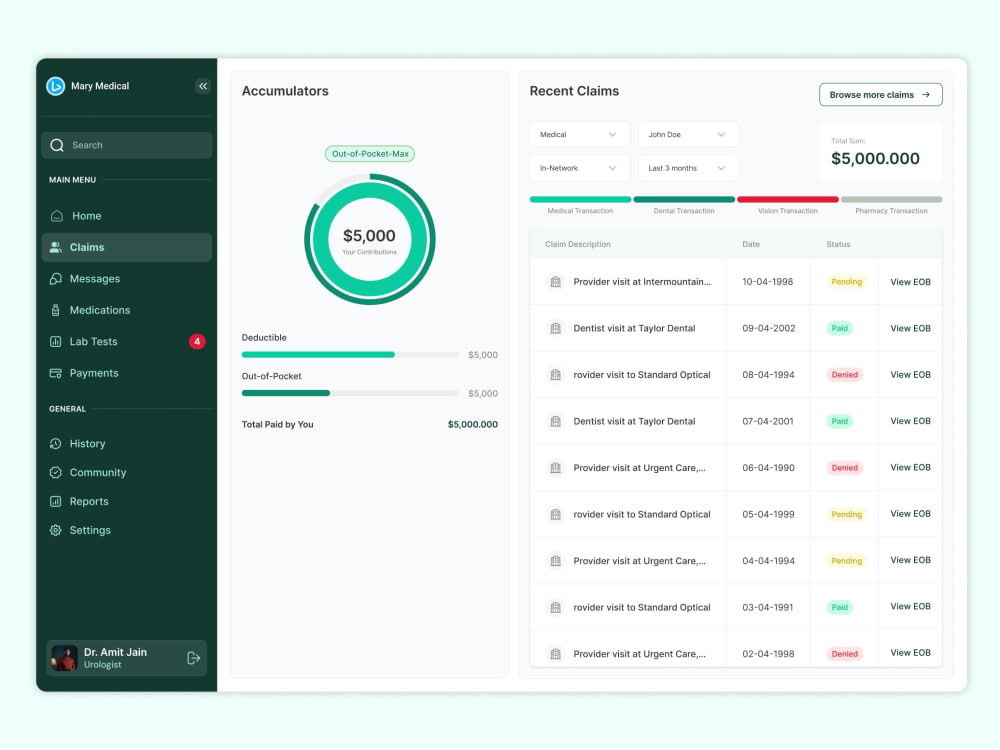The width and height of the screenshot is (1000, 750).
Task: Click the Lab Tests chart icon
Action: (55, 341)
